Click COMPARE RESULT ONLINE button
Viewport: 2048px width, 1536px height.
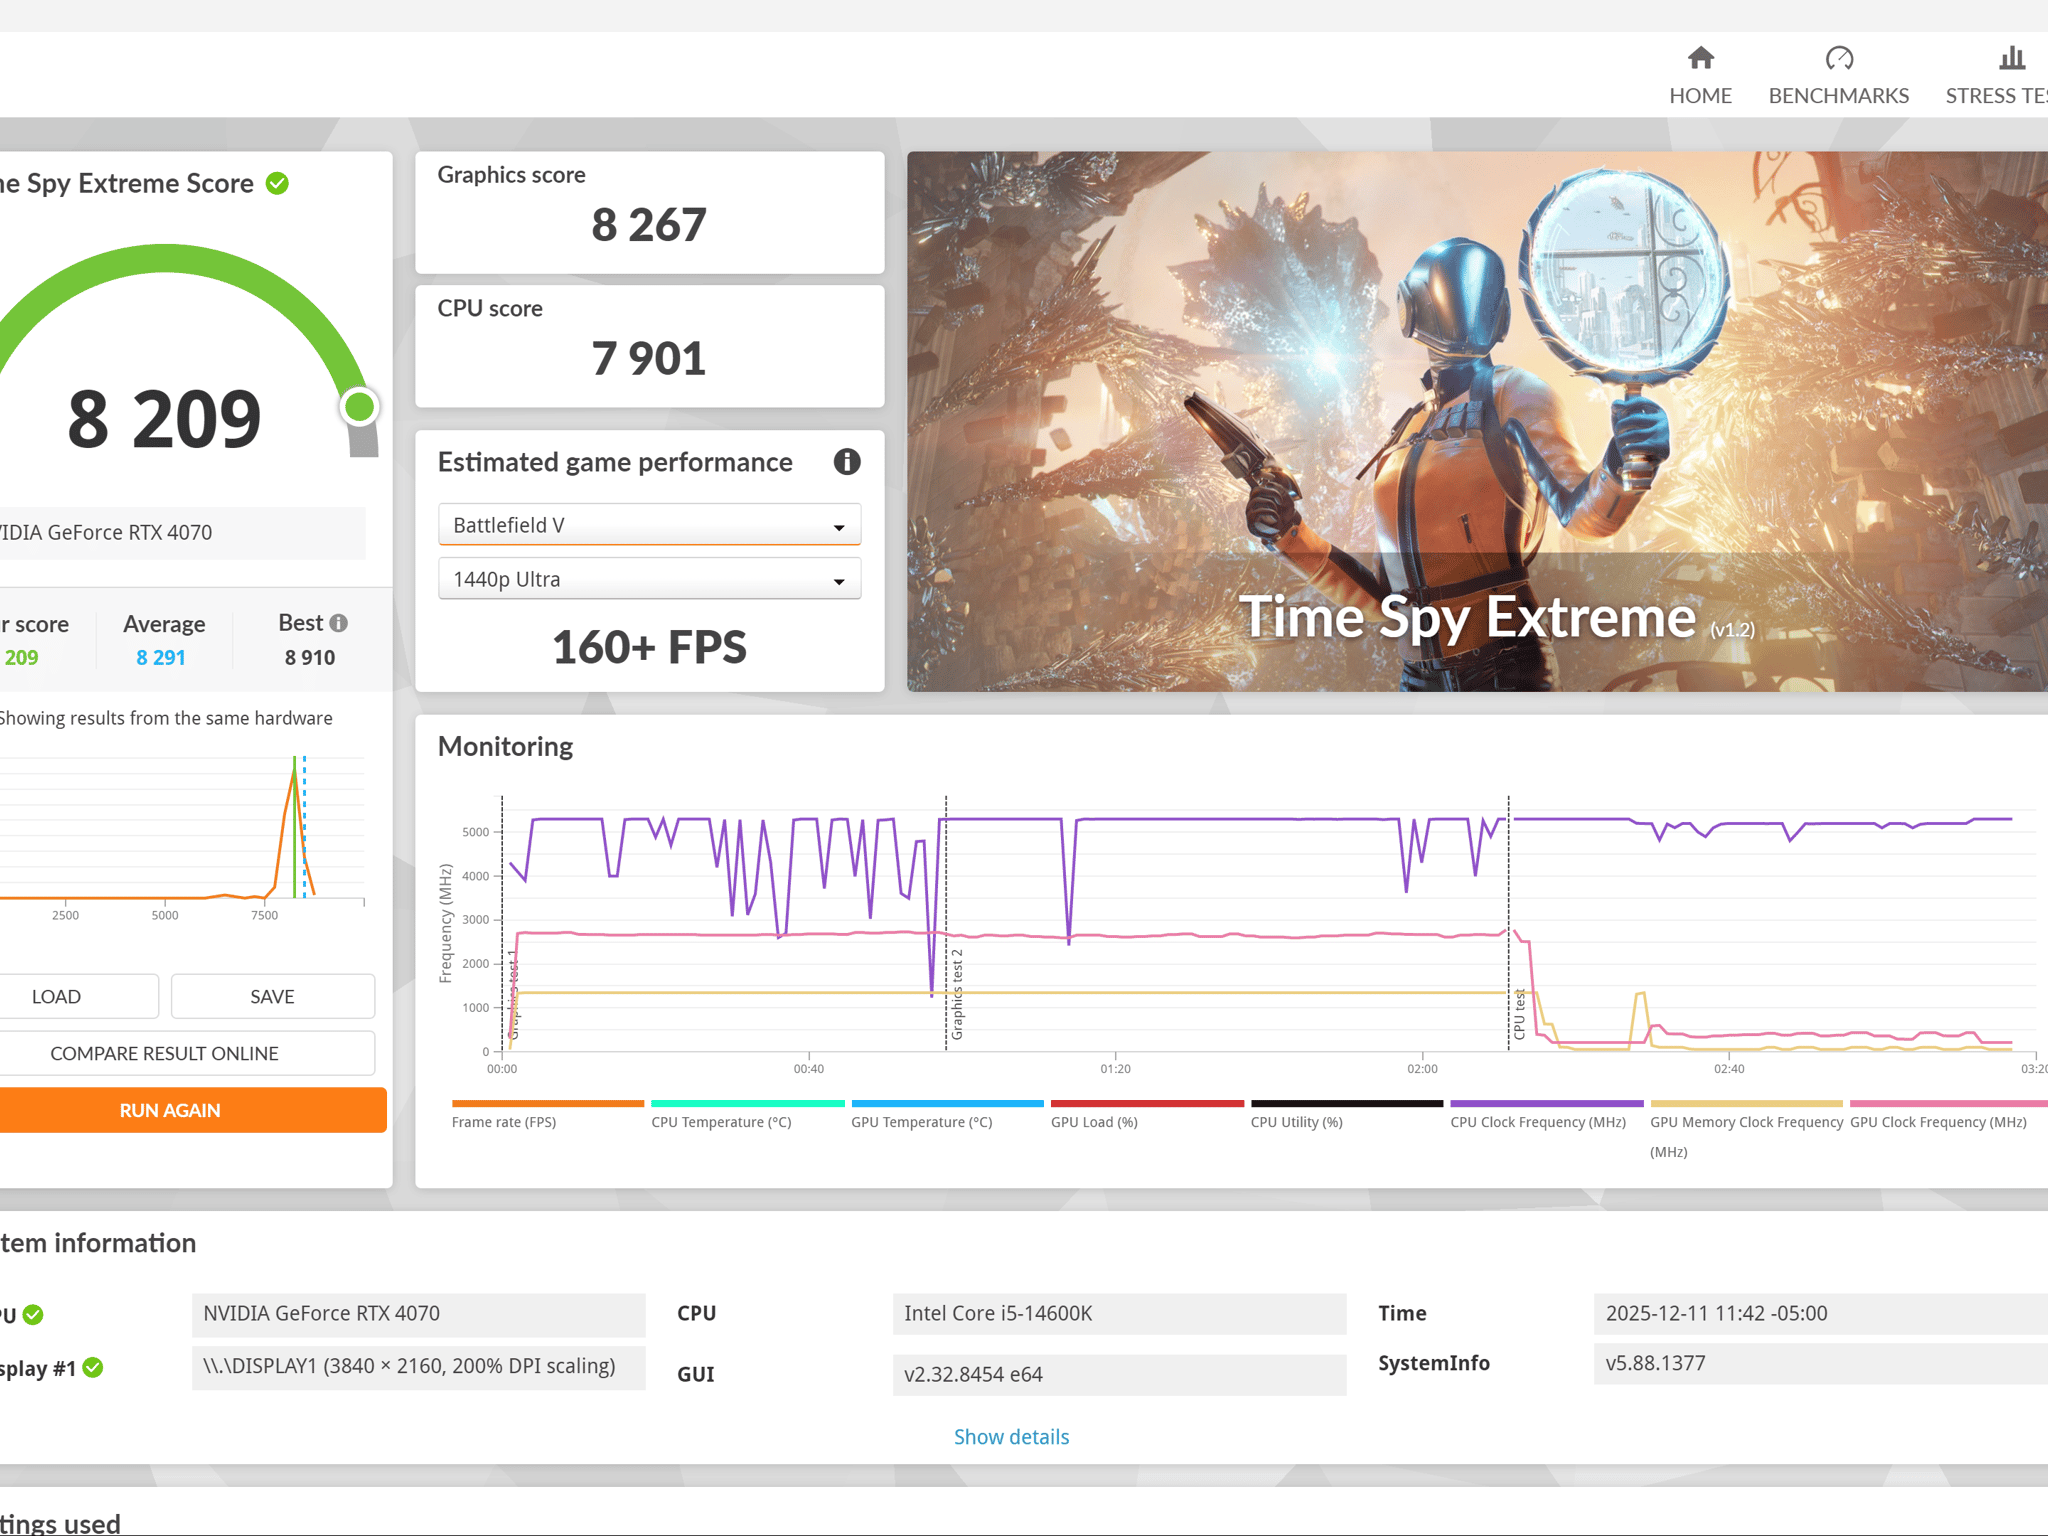(186, 1054)
